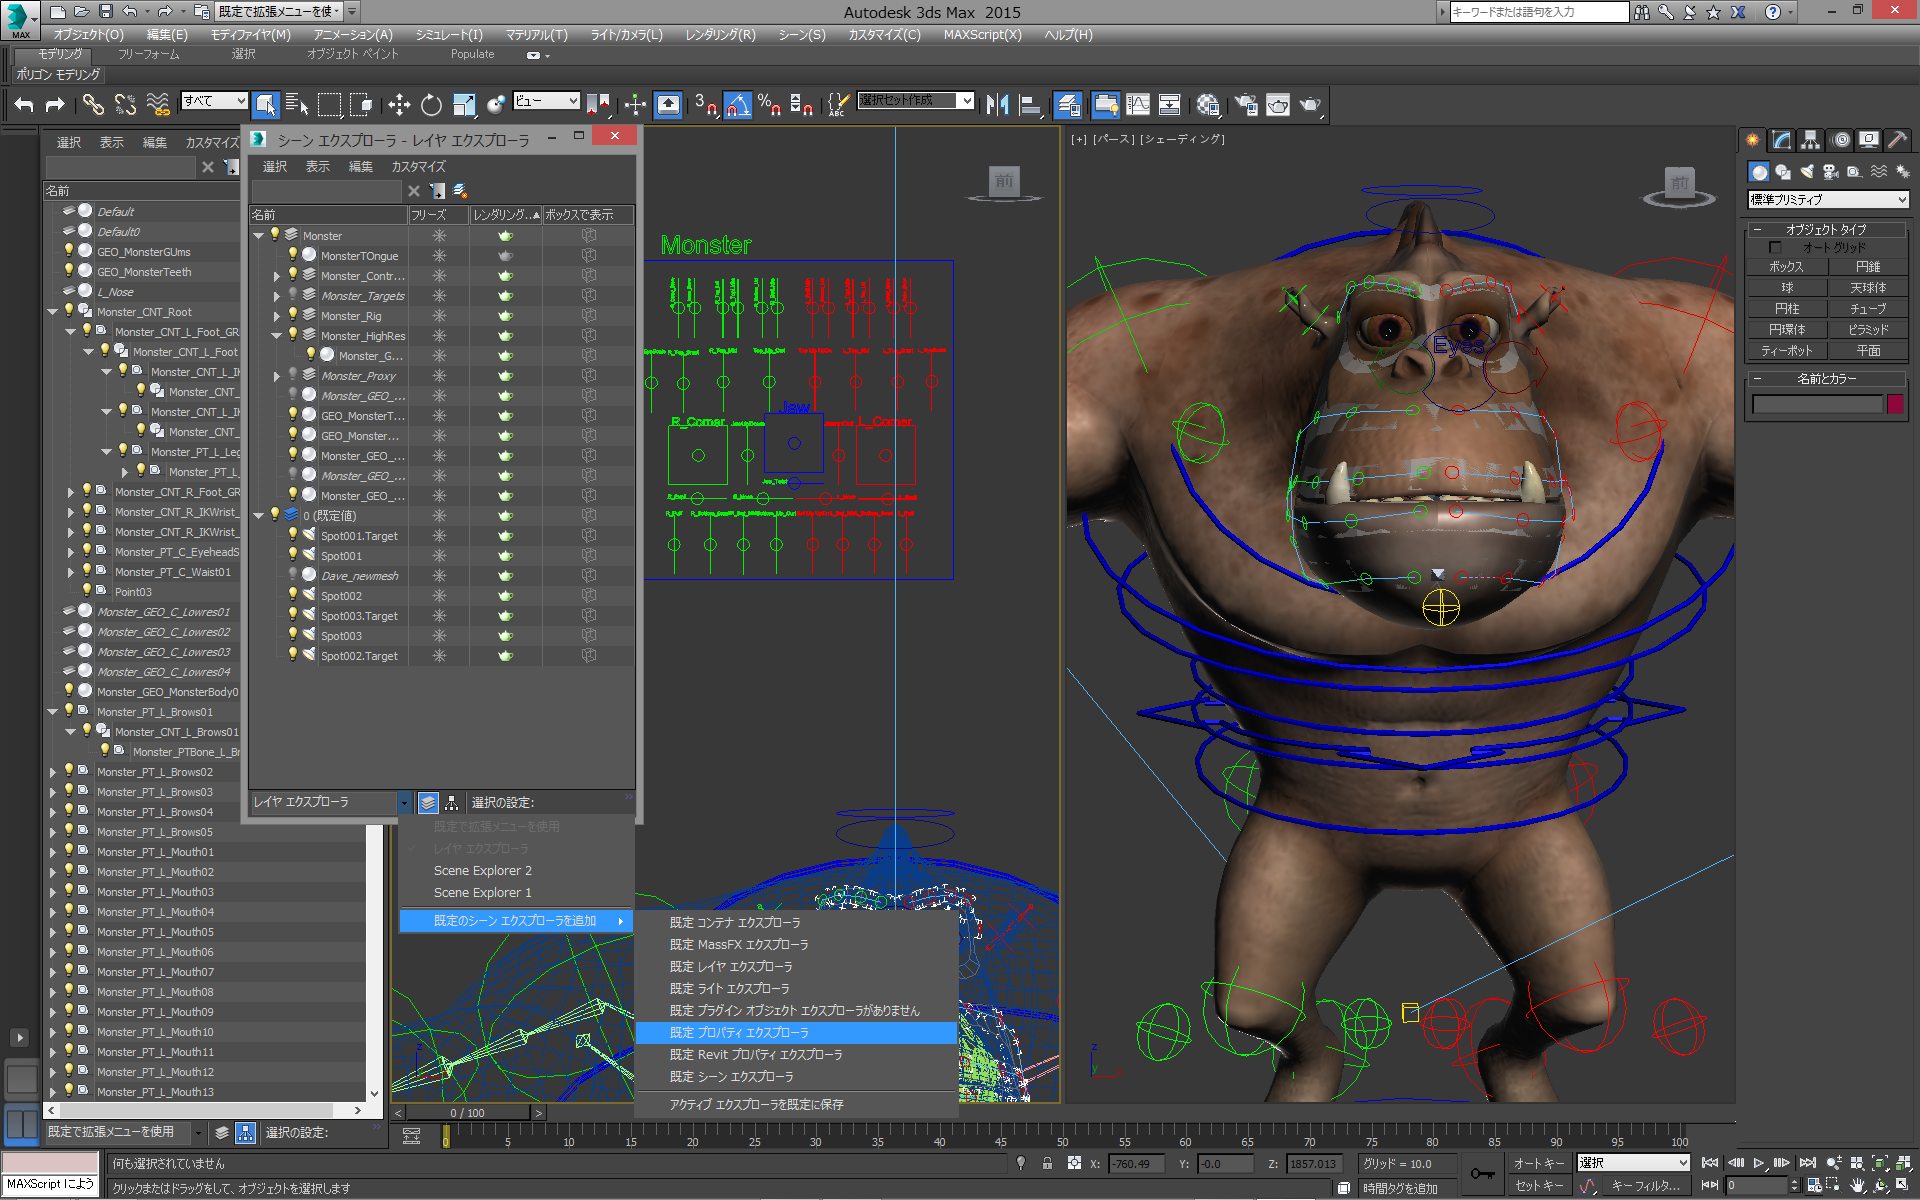
Task: Activate Angle Snap toggle
Action: pos(737,104)
